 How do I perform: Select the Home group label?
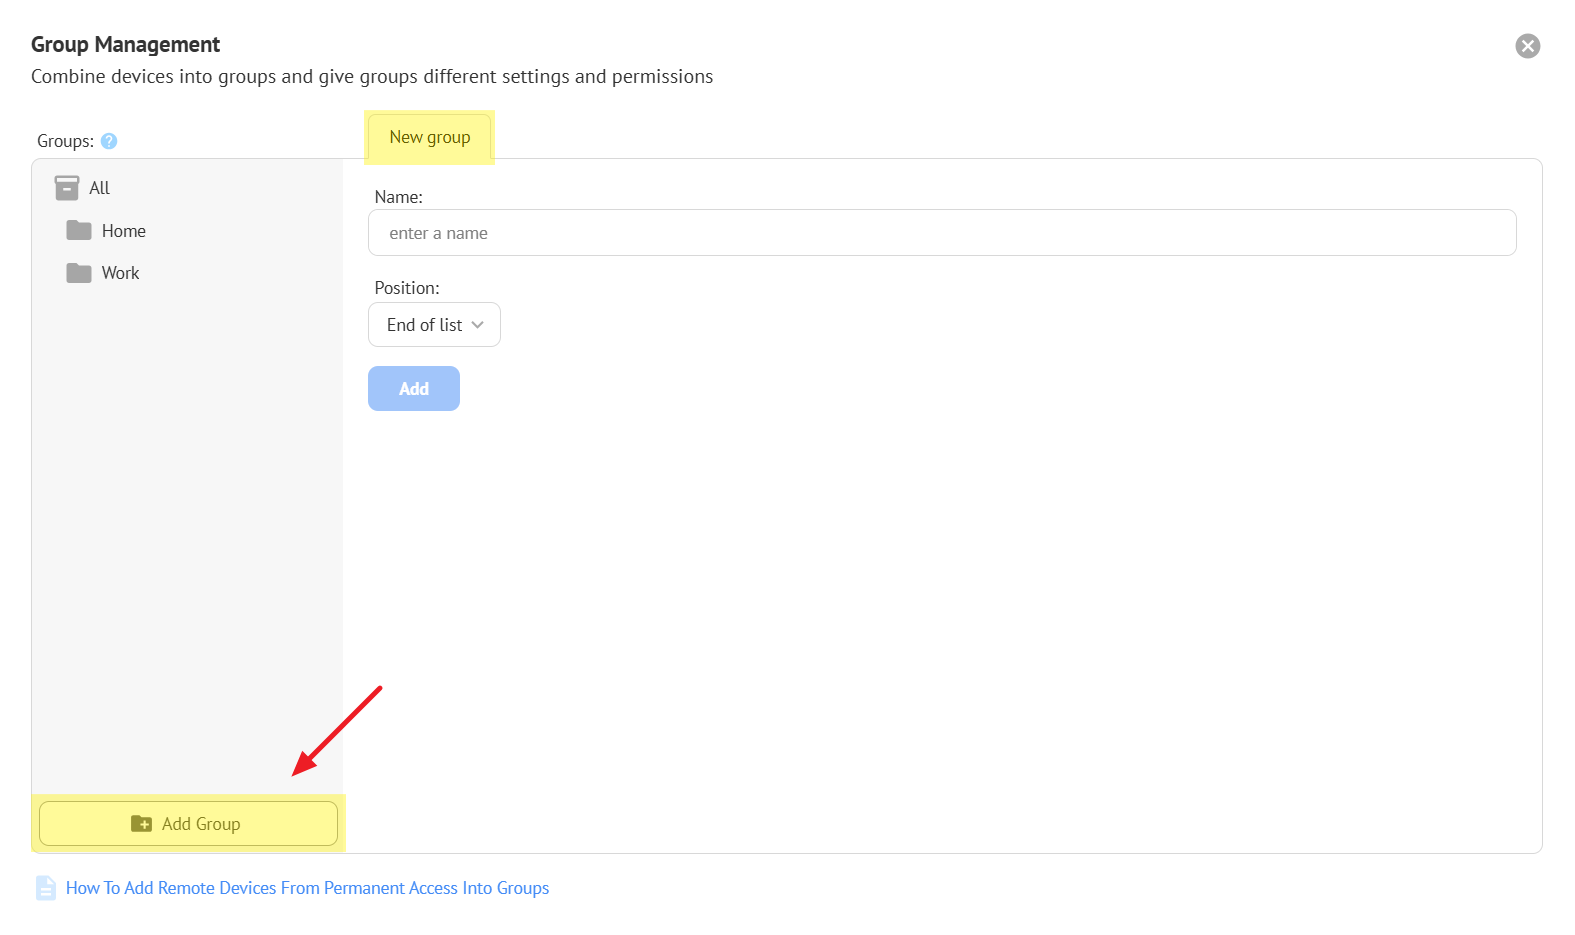(x=124, y=231)
